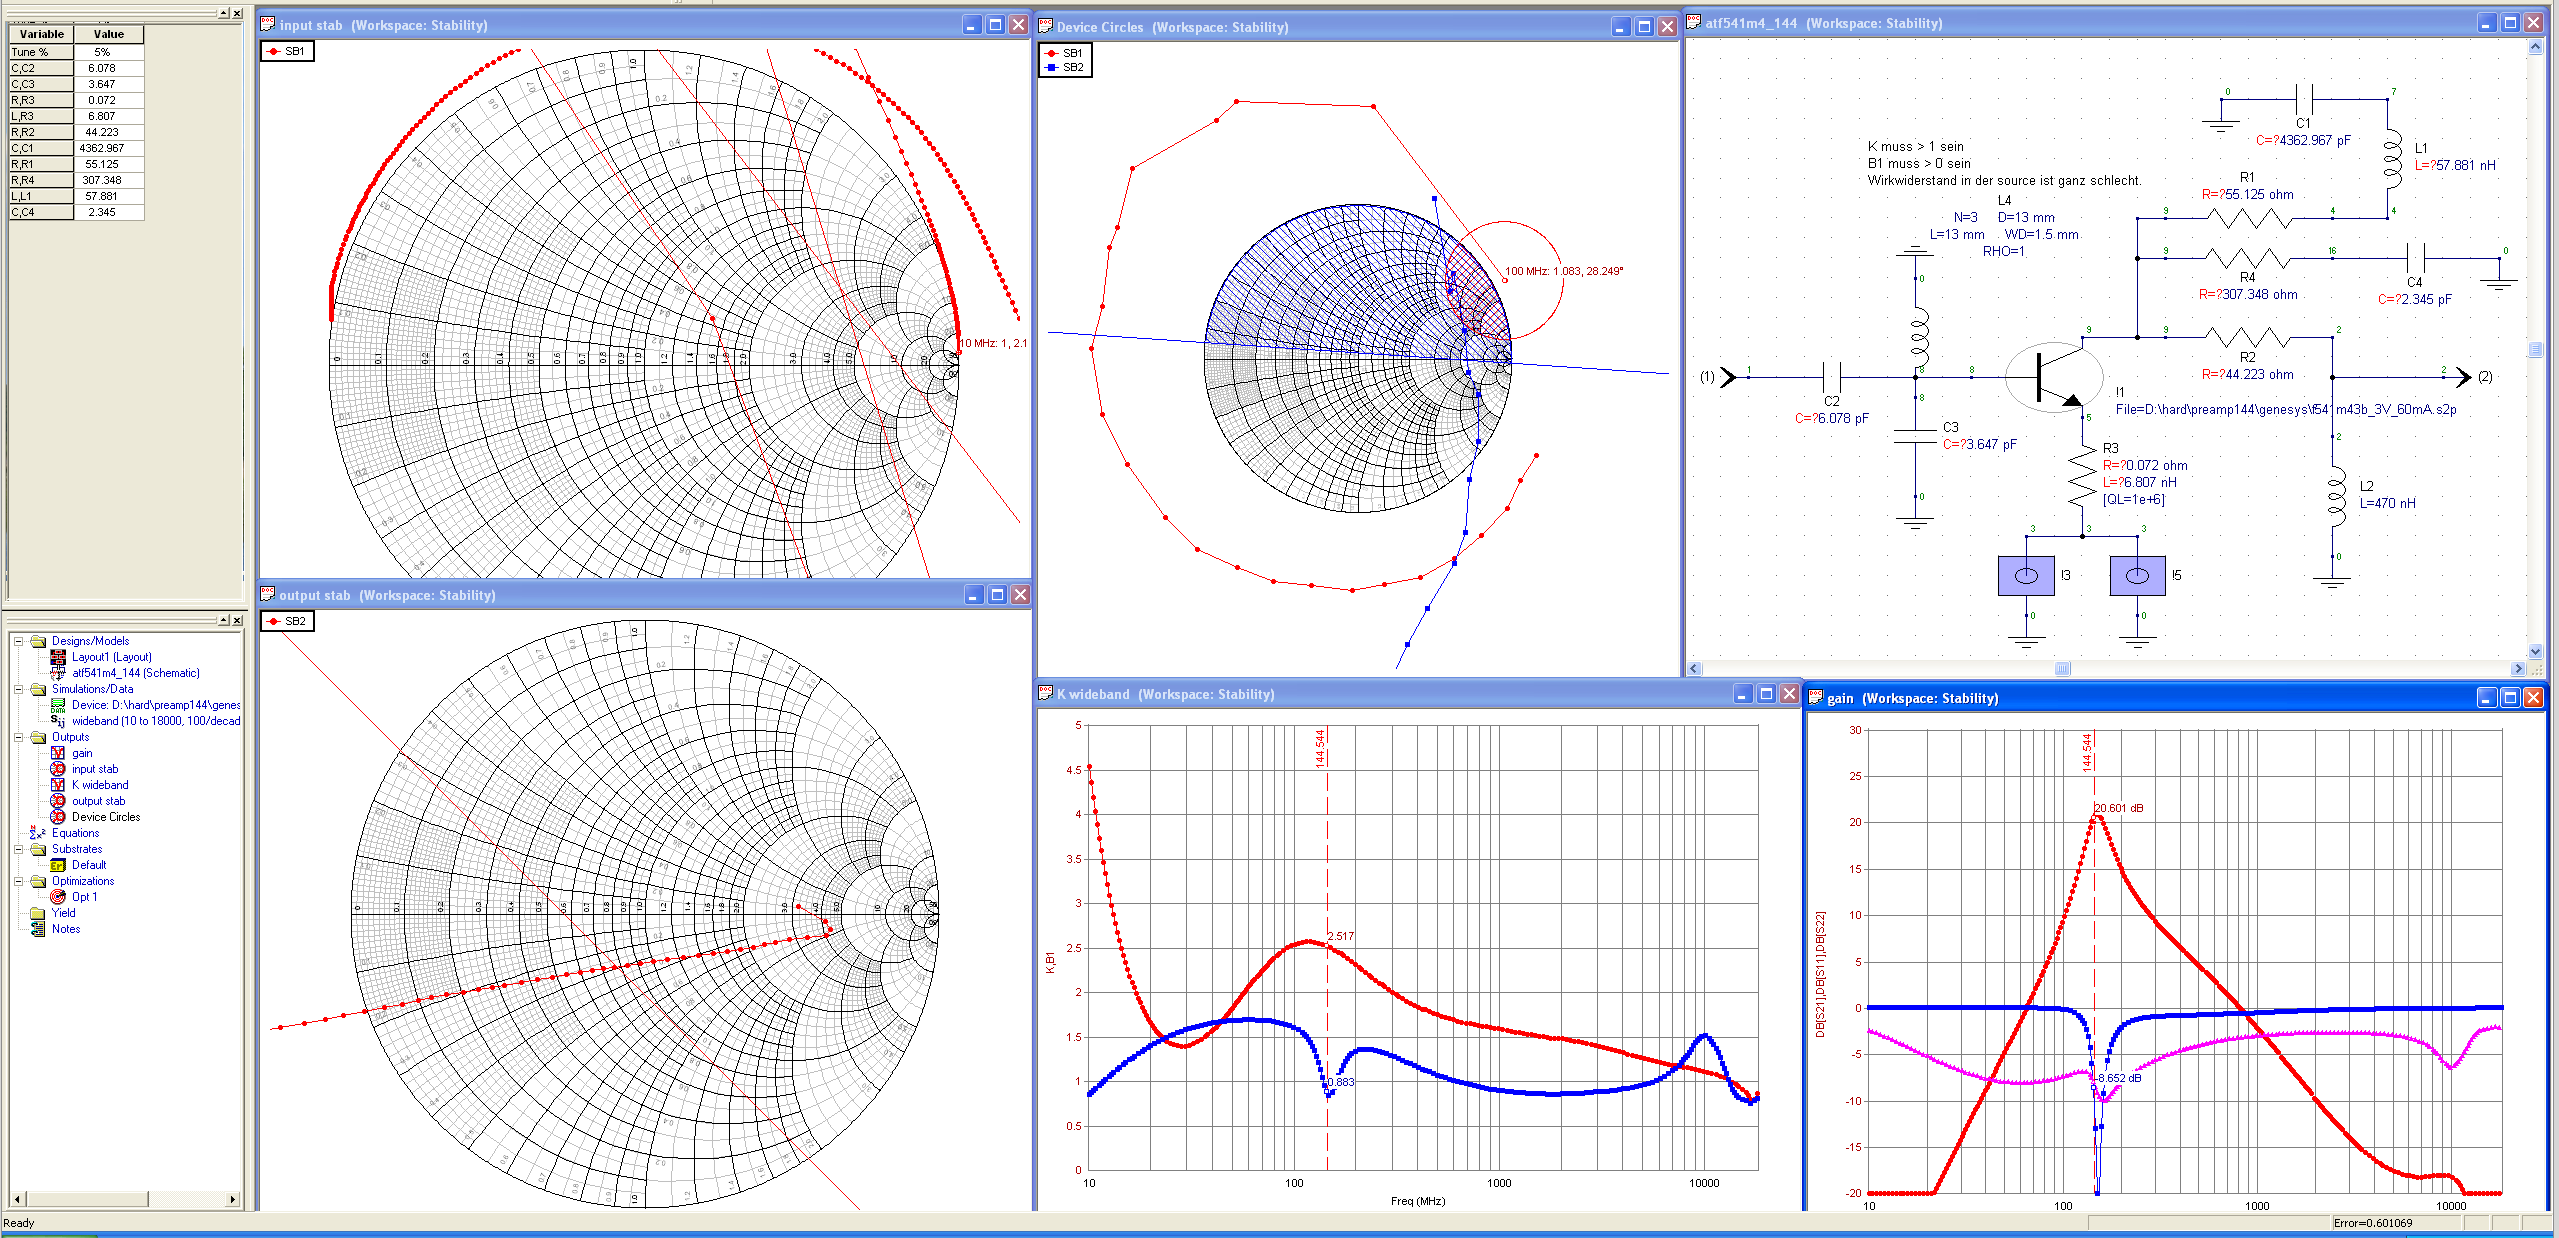Collapse the Designs/Models tree node

[x=18, y=641]
